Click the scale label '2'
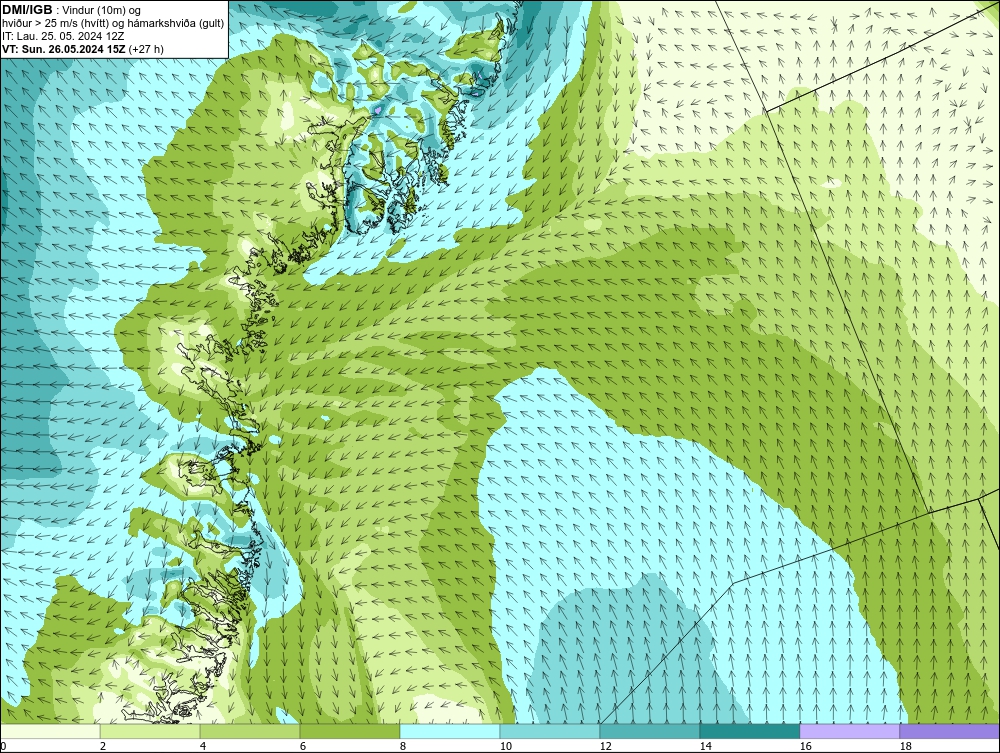 click(x=103, y=746)
